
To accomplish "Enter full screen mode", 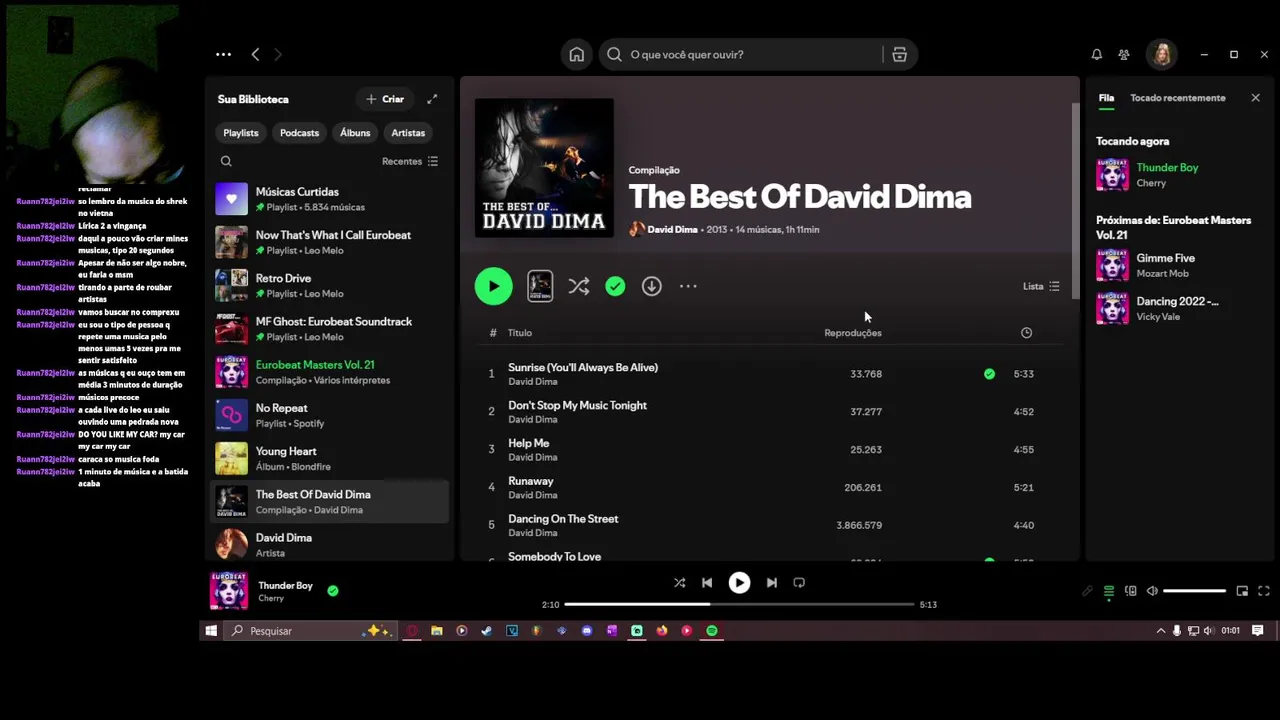I will 1264,591.
